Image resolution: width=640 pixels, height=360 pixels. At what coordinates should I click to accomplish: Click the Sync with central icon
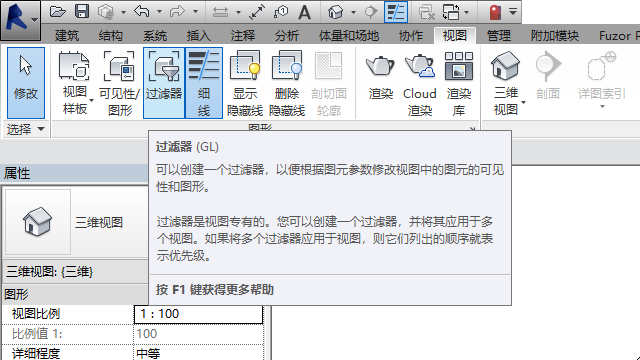106,12
